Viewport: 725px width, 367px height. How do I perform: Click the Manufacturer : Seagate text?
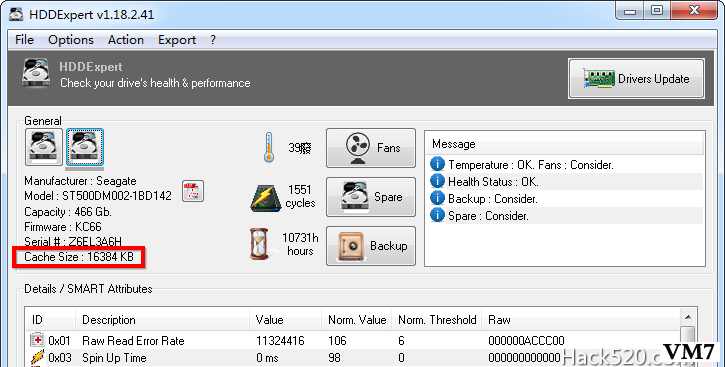coord(80,181)
